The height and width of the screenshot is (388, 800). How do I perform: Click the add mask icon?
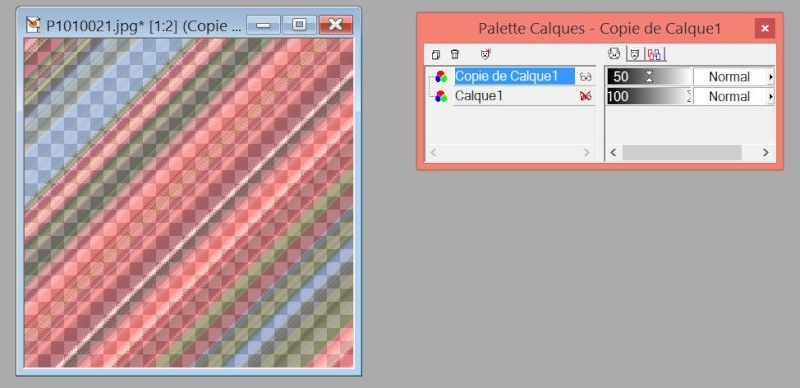tap(485, 54)
